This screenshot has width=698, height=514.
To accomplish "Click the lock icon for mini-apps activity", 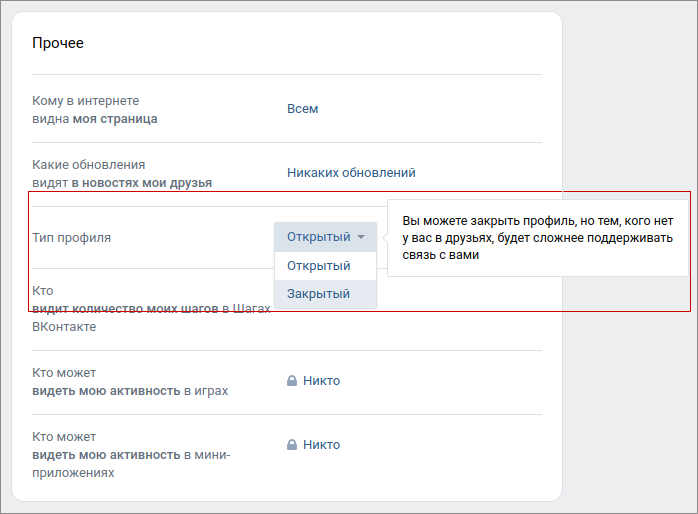I will (292, 445).
